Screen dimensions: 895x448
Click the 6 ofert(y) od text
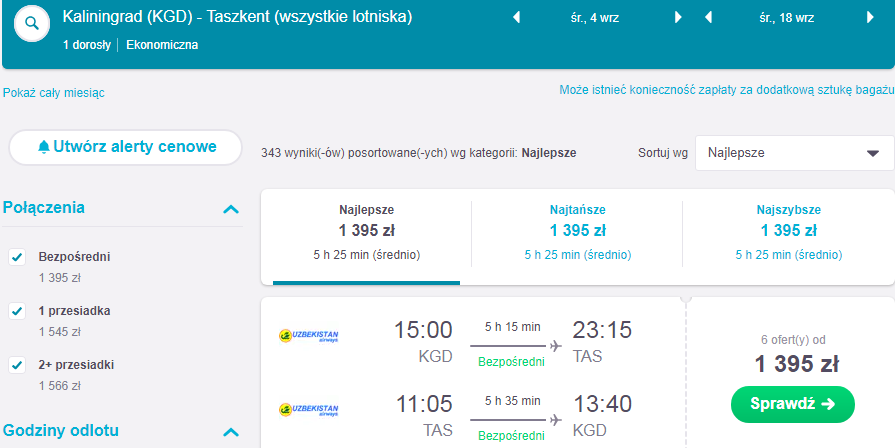click(793, 340)
